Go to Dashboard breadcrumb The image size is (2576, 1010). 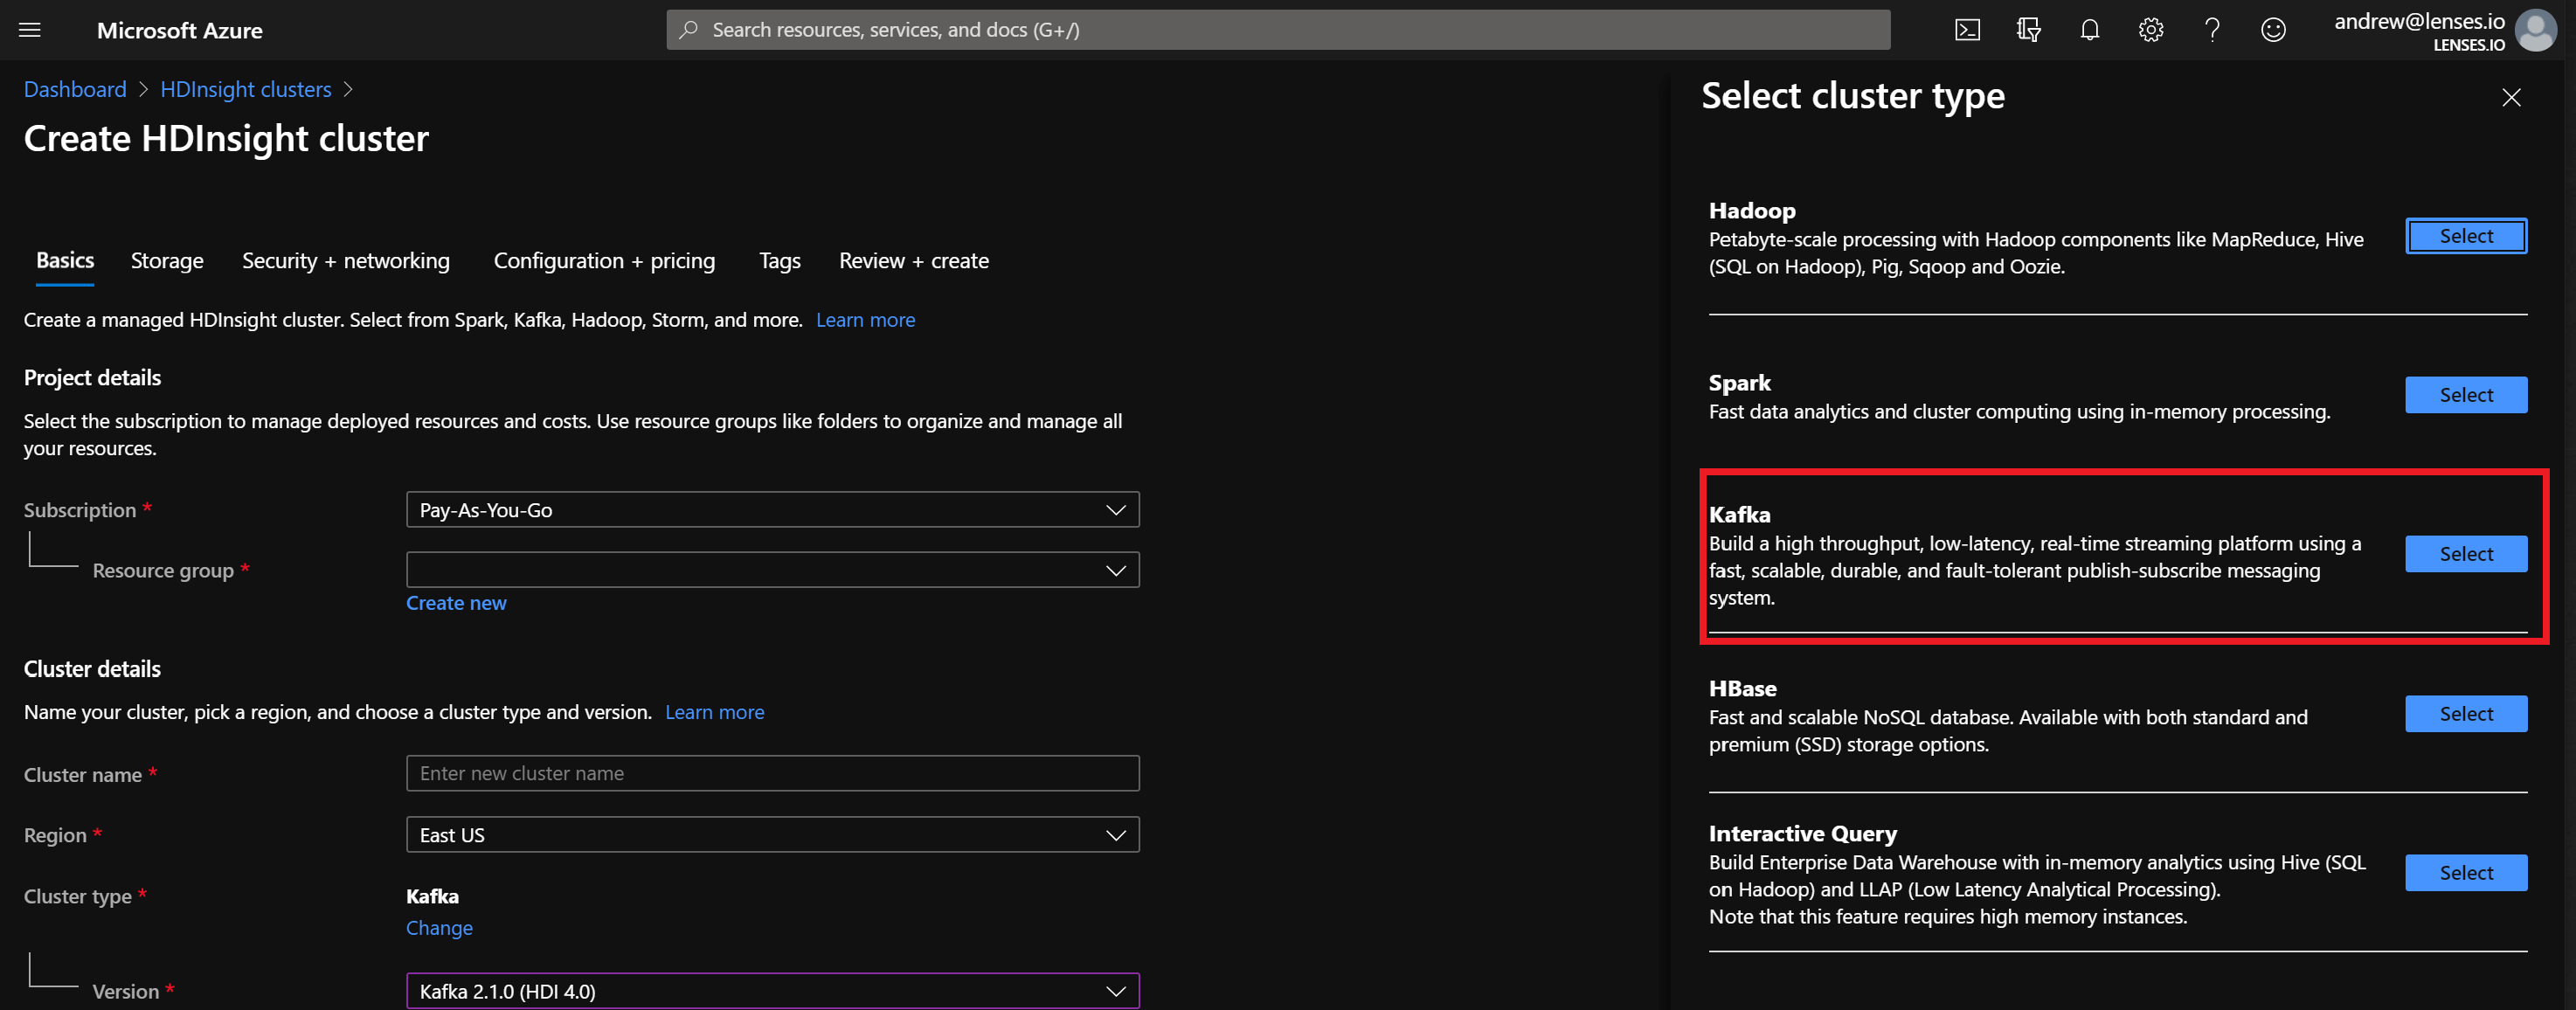coord(75,89)
